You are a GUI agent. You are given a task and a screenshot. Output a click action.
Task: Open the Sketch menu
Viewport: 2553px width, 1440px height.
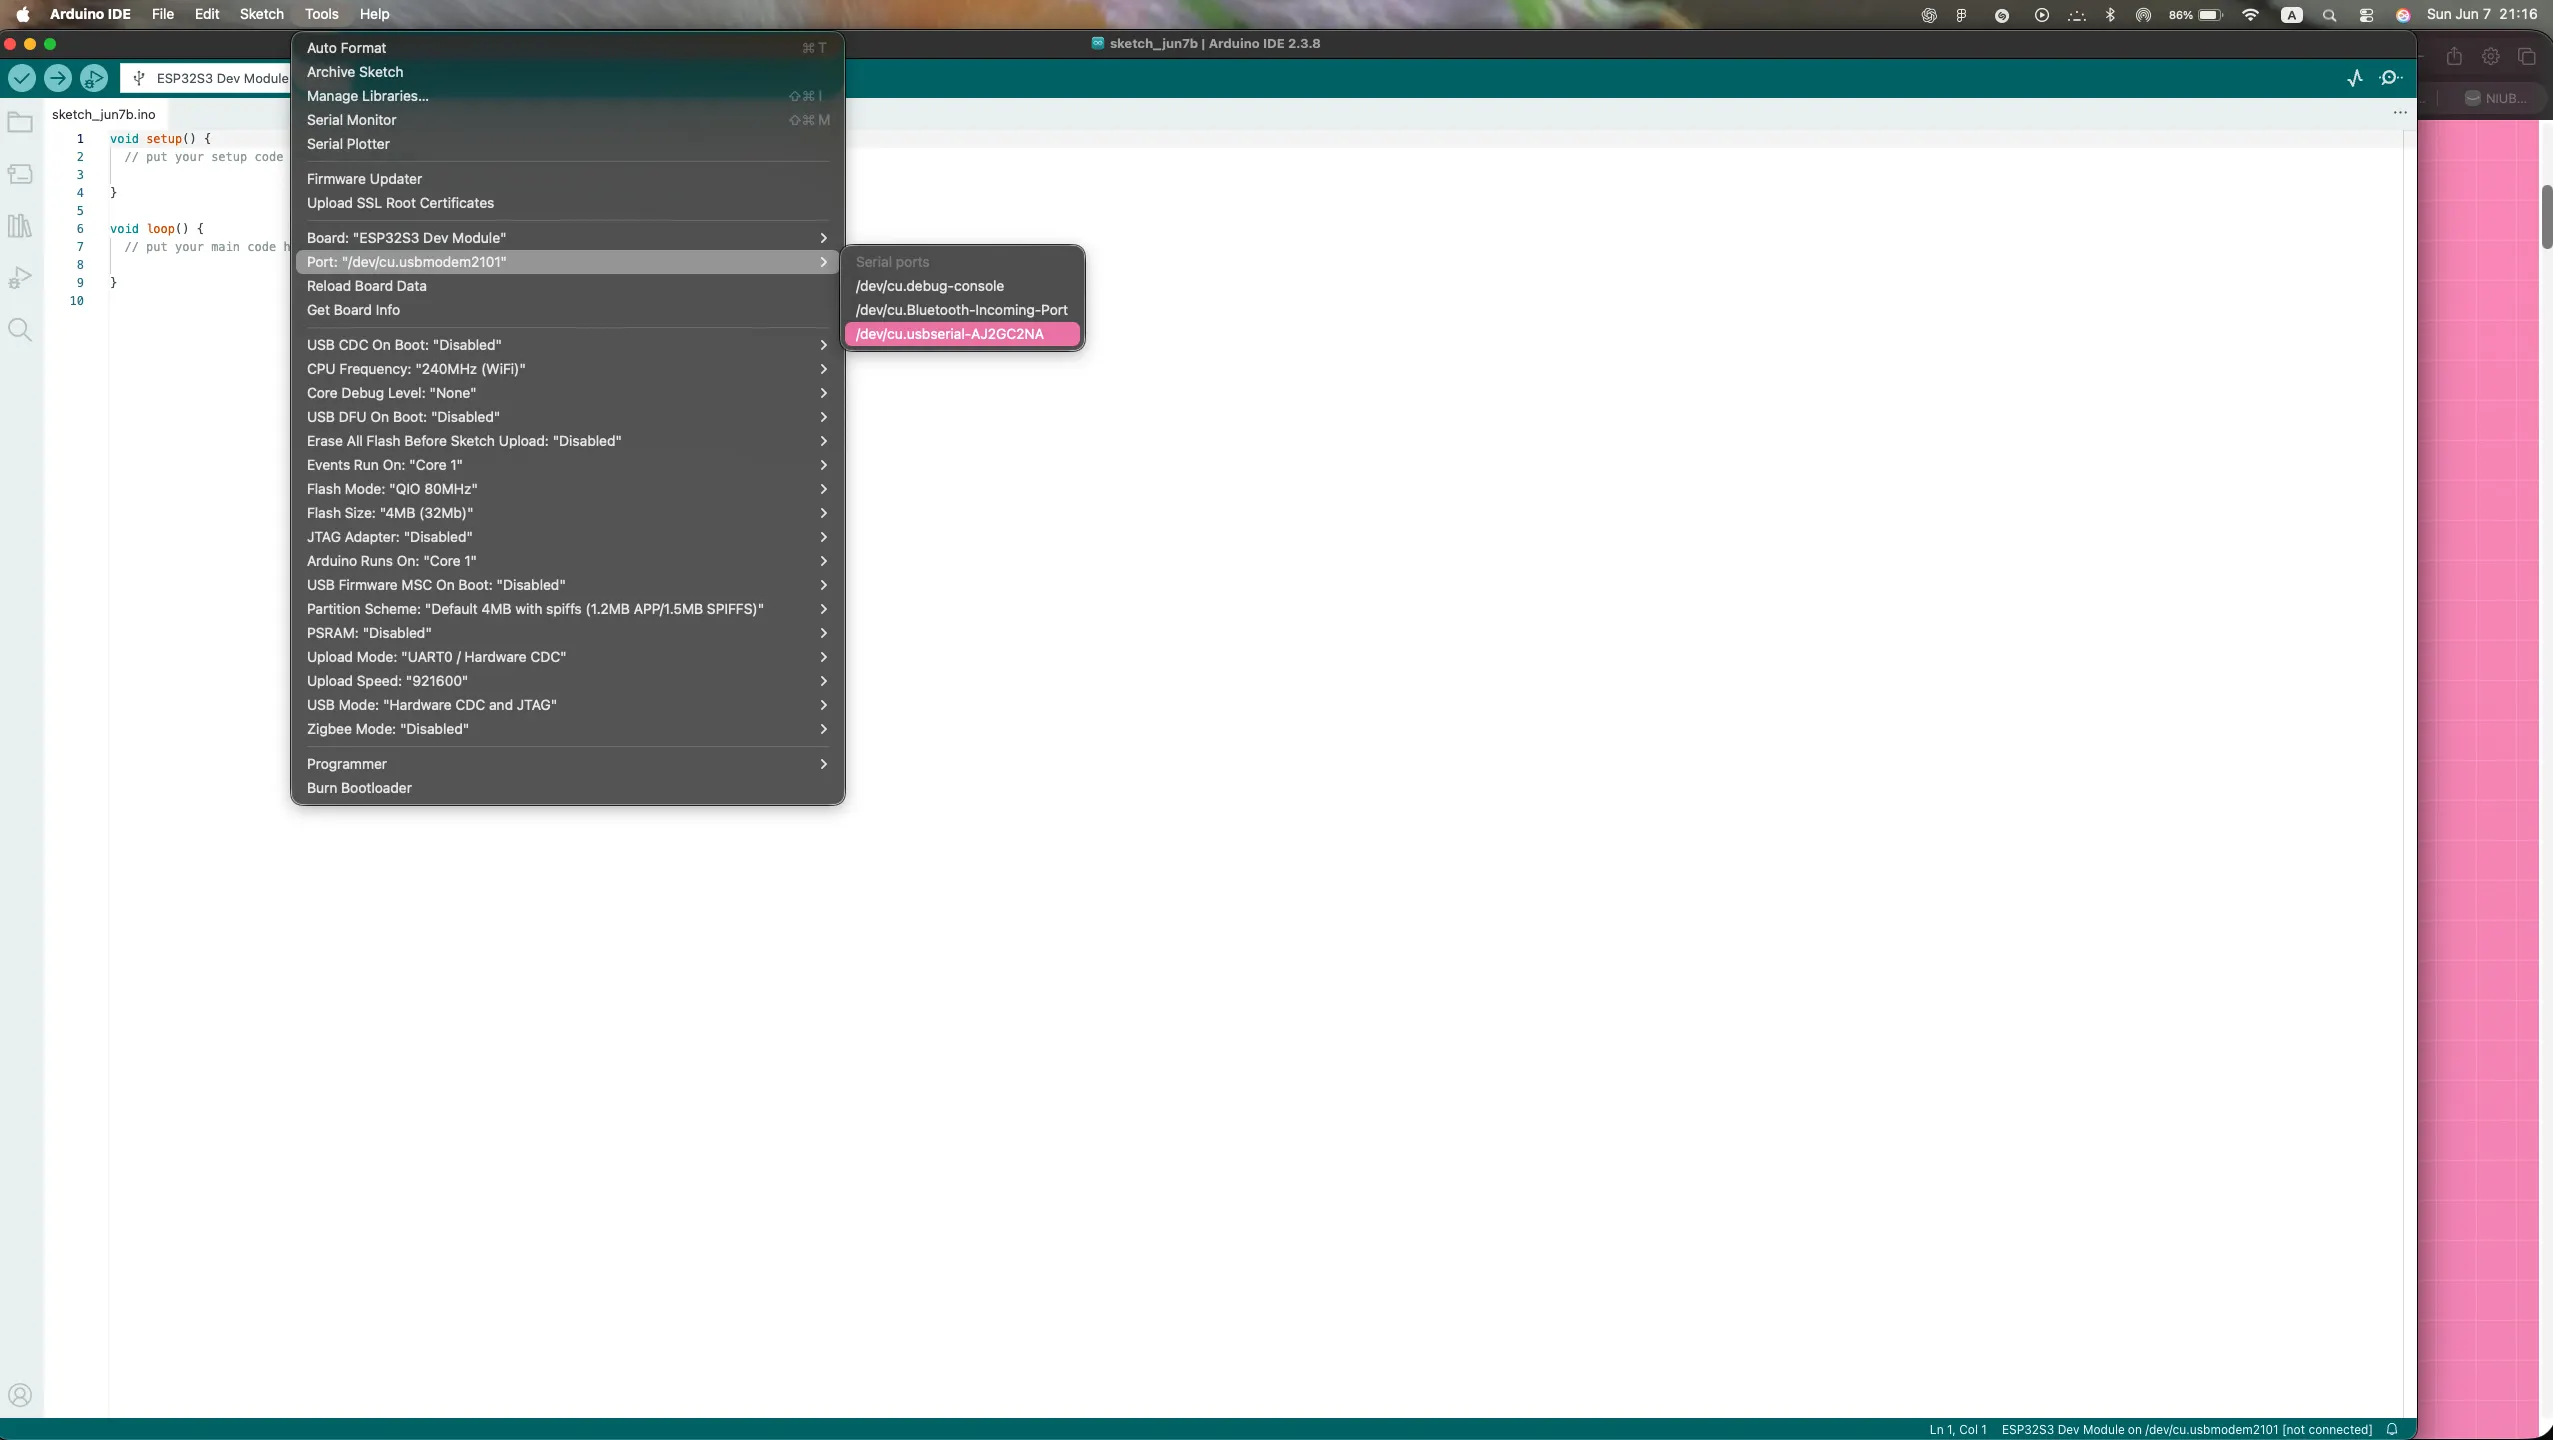coord(262,14)
